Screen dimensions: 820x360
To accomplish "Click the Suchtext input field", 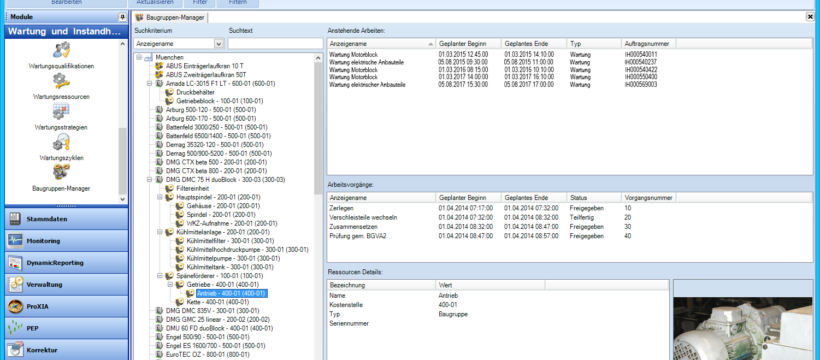I will click(x=275, y=44).
